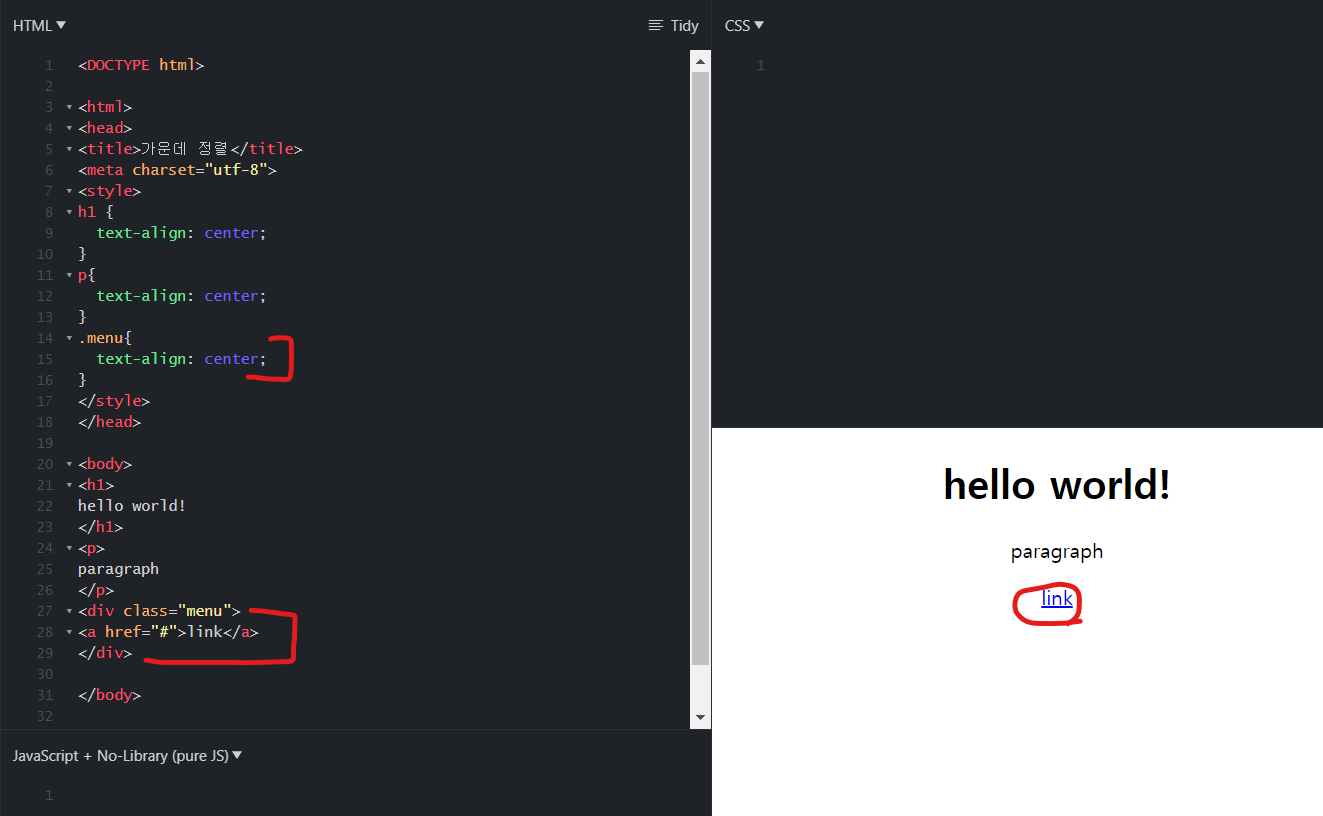Open the CSS language dropdown

[x=744, y=25]
